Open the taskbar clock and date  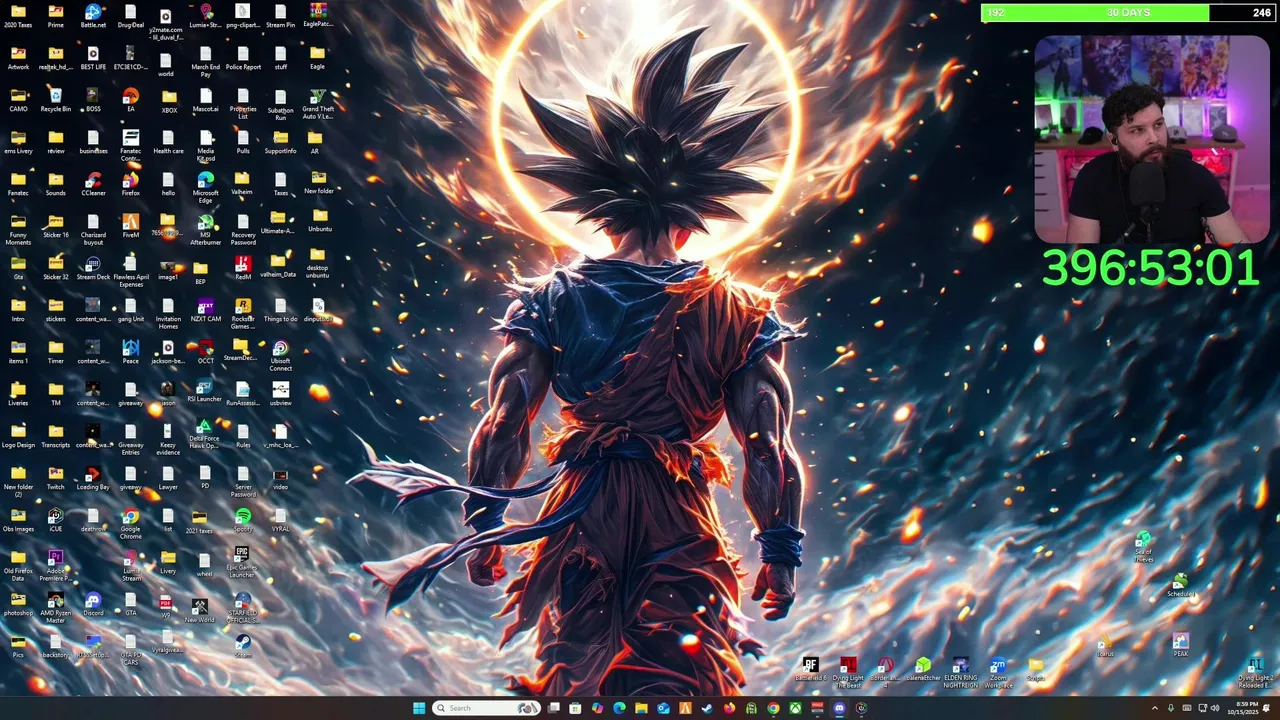[1245, 708]
